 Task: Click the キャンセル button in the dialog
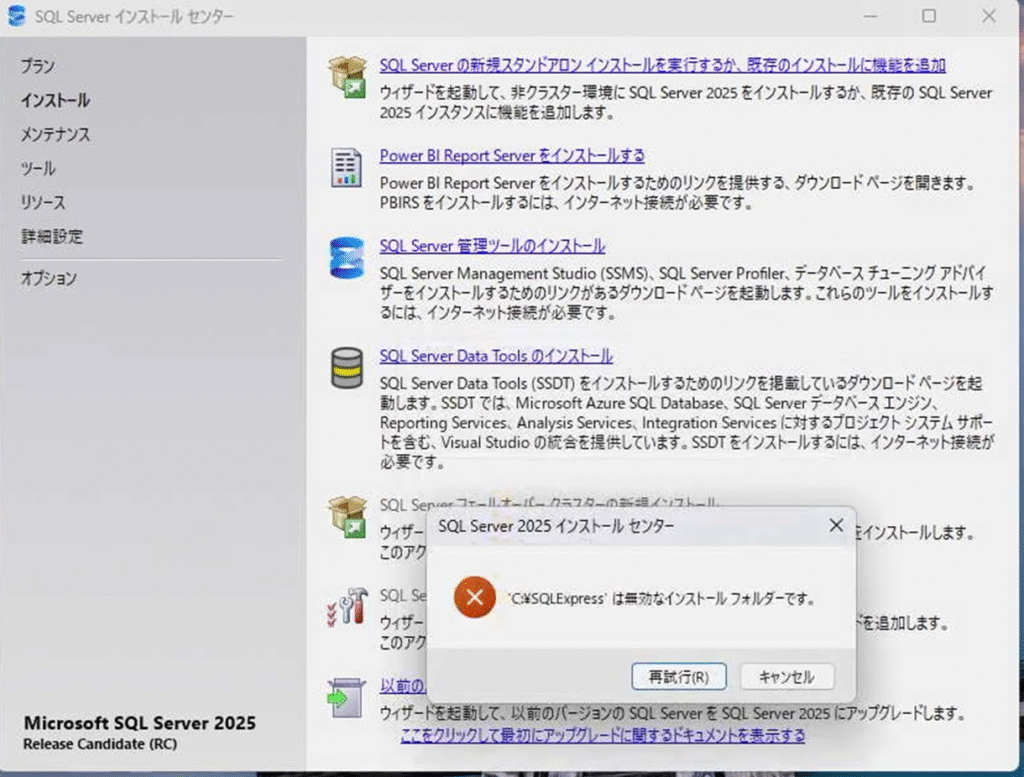(787, 676)
